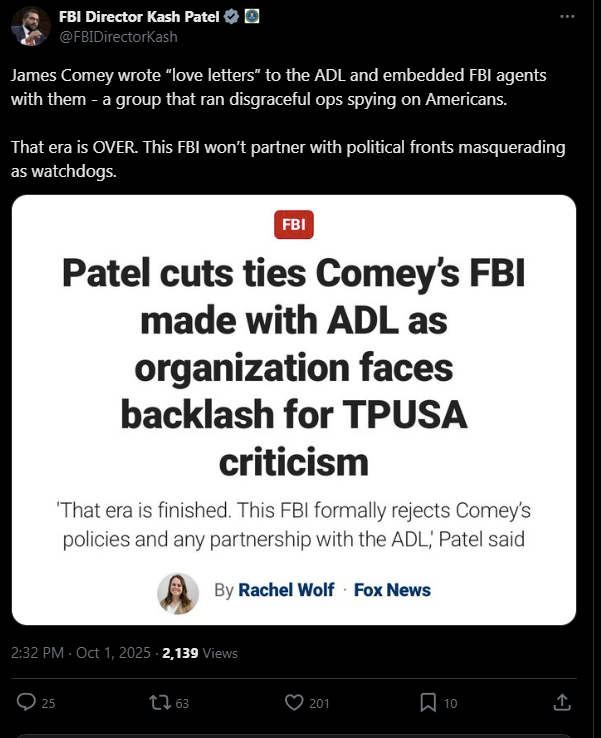The width and height of the screenshot is (601, 738).
Task: Open the share upload icon
Action: [x=562, y=702]
